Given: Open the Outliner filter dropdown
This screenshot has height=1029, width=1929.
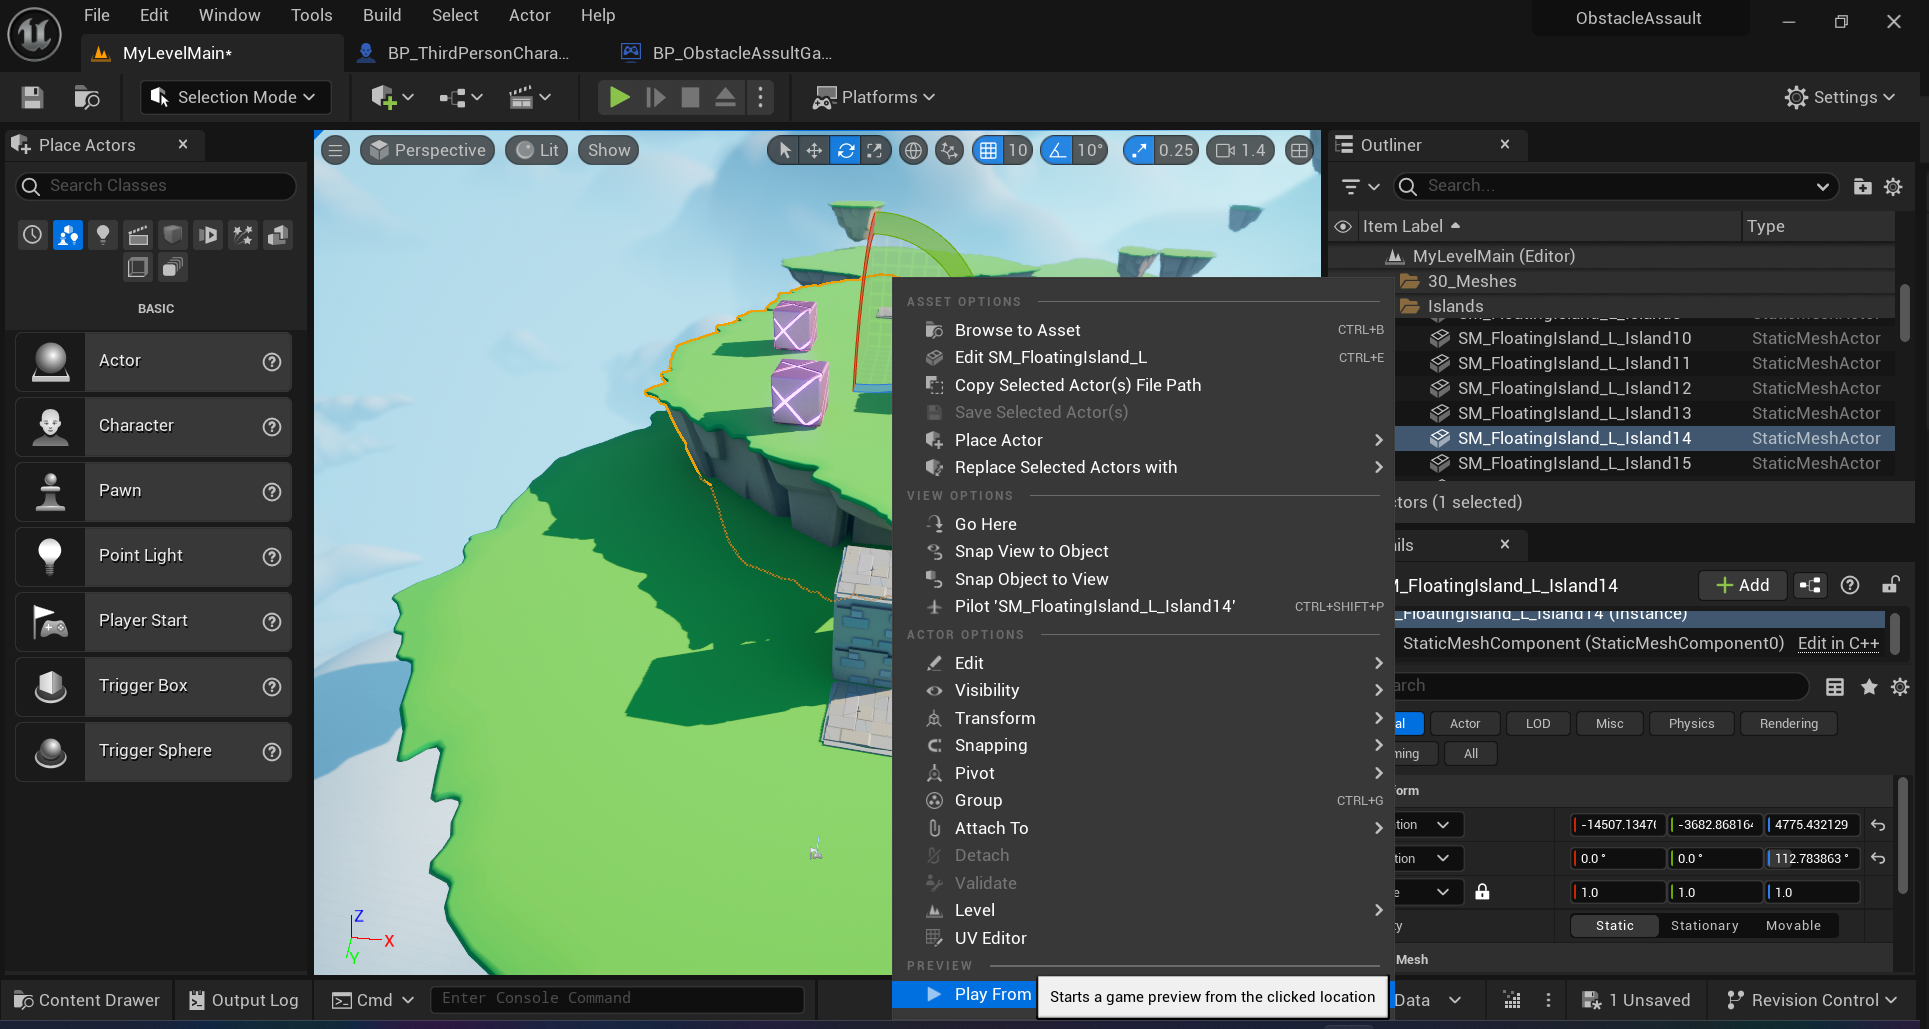Looking at the screenshot, I should click(x=1360, y=186).
